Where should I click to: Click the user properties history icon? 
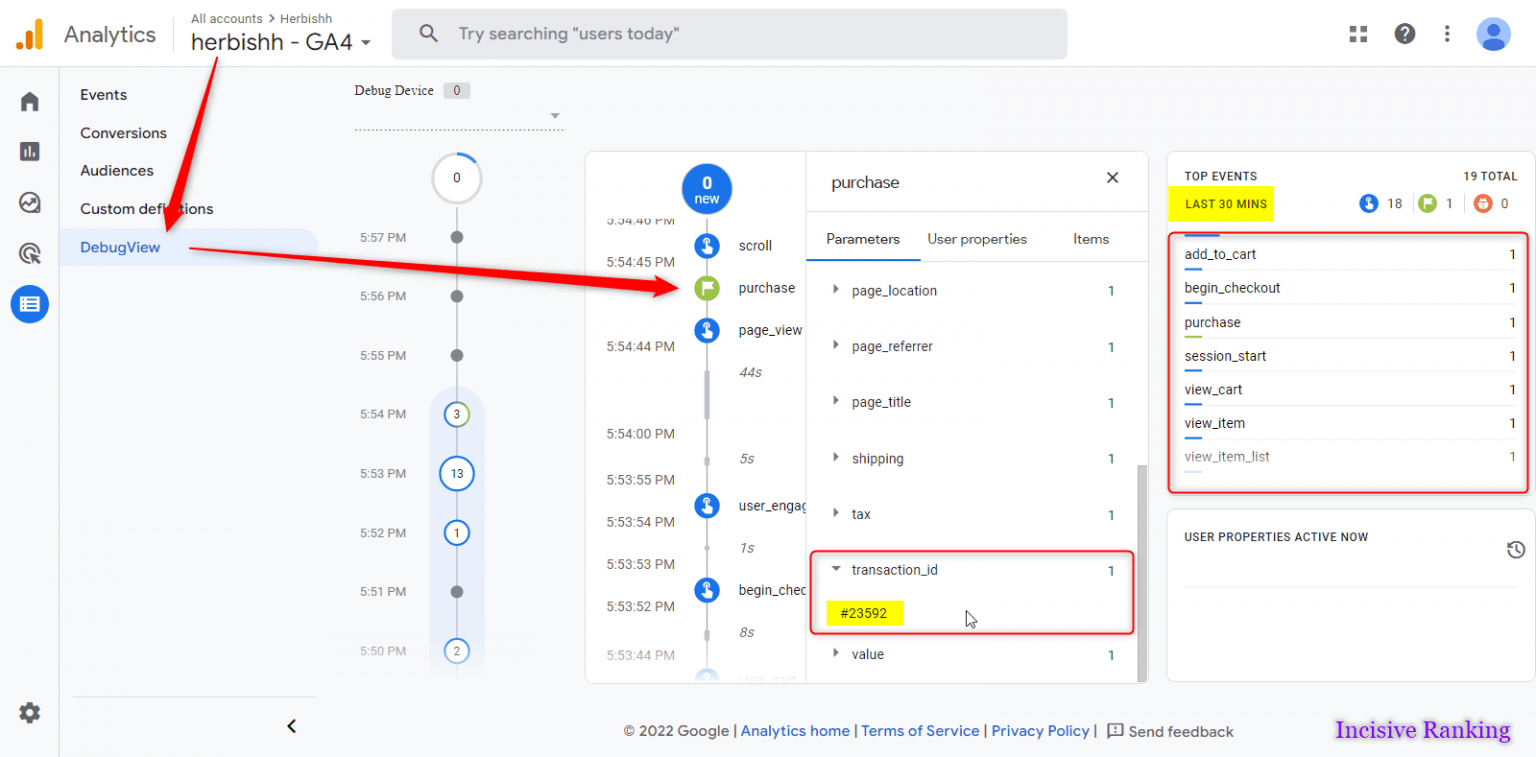tap(1515, 549)
